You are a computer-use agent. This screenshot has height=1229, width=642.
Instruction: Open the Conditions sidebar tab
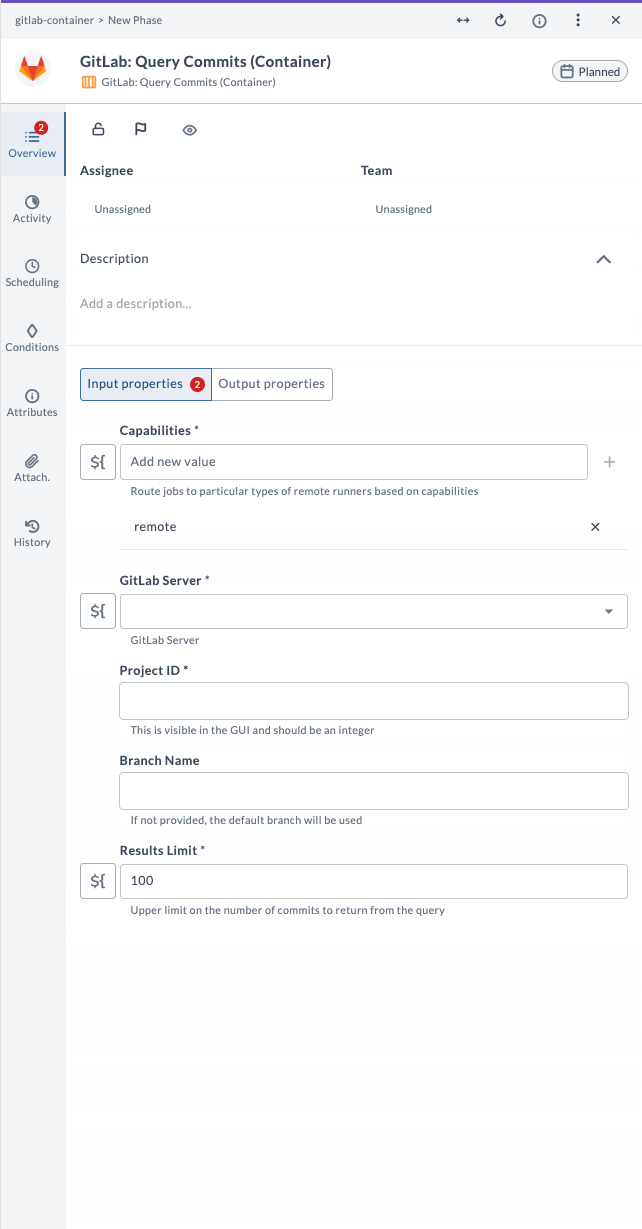pos(32,338)
